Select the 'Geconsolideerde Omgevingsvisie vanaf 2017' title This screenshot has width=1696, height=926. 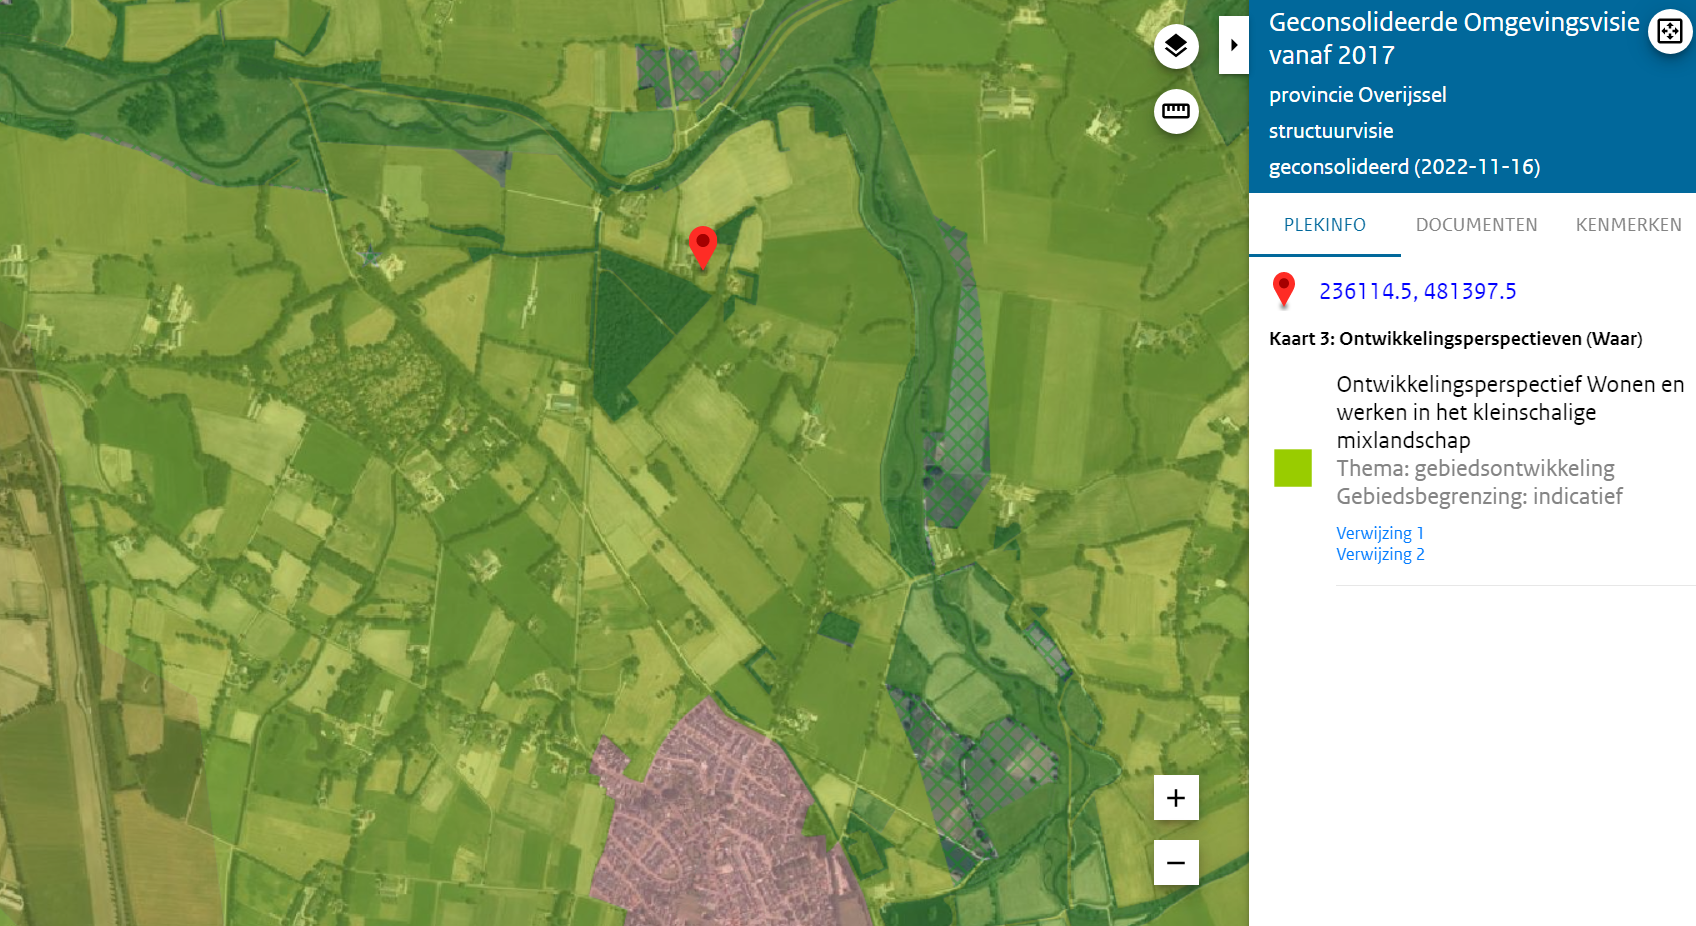tap(1454, 38)
